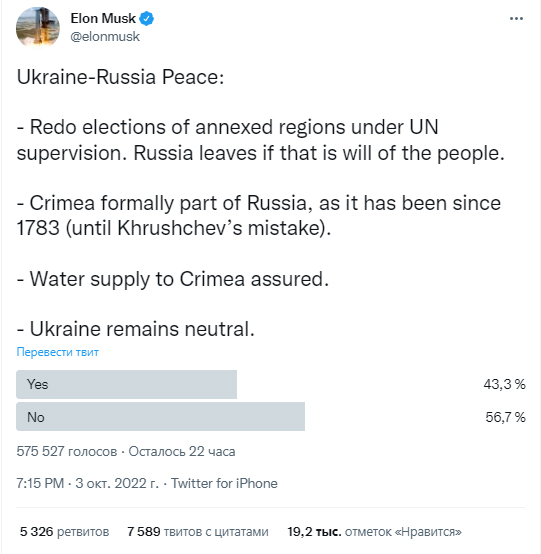541x554 pixels.
Task: Click the 3 окт. 2022 г. date
Action: tap(117, 483)
